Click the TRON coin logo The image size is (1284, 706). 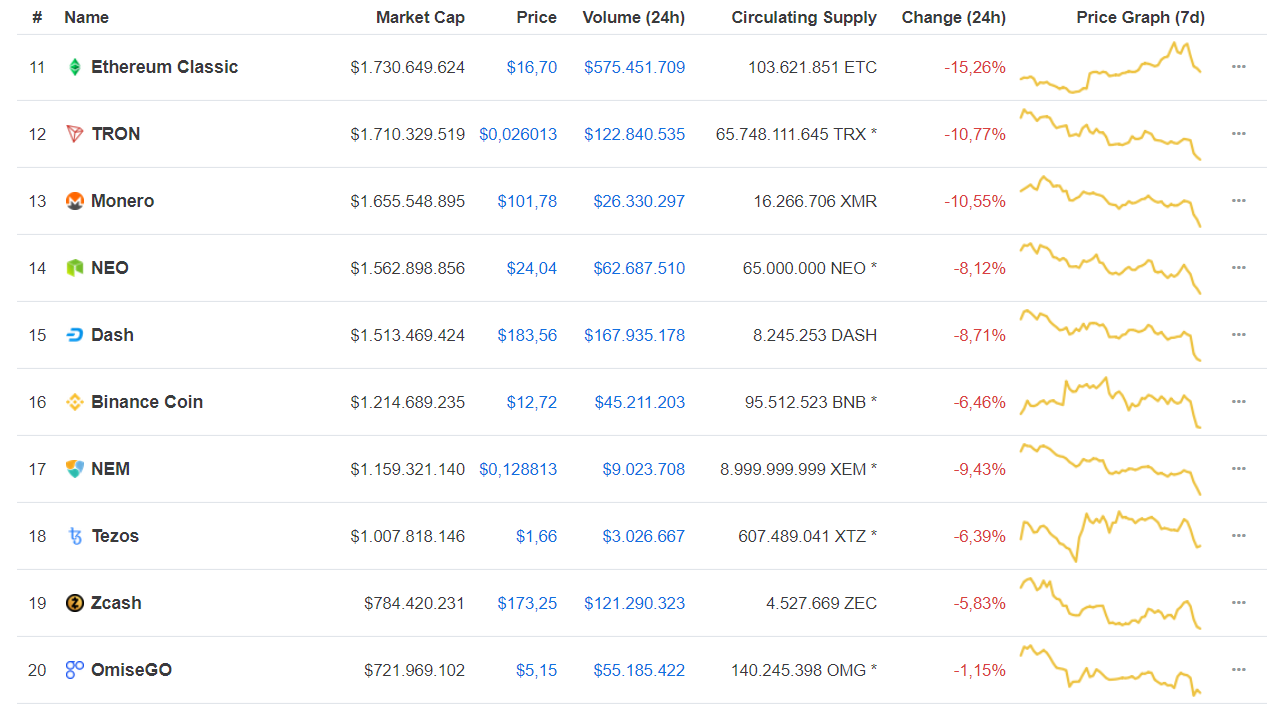(74, 133)
